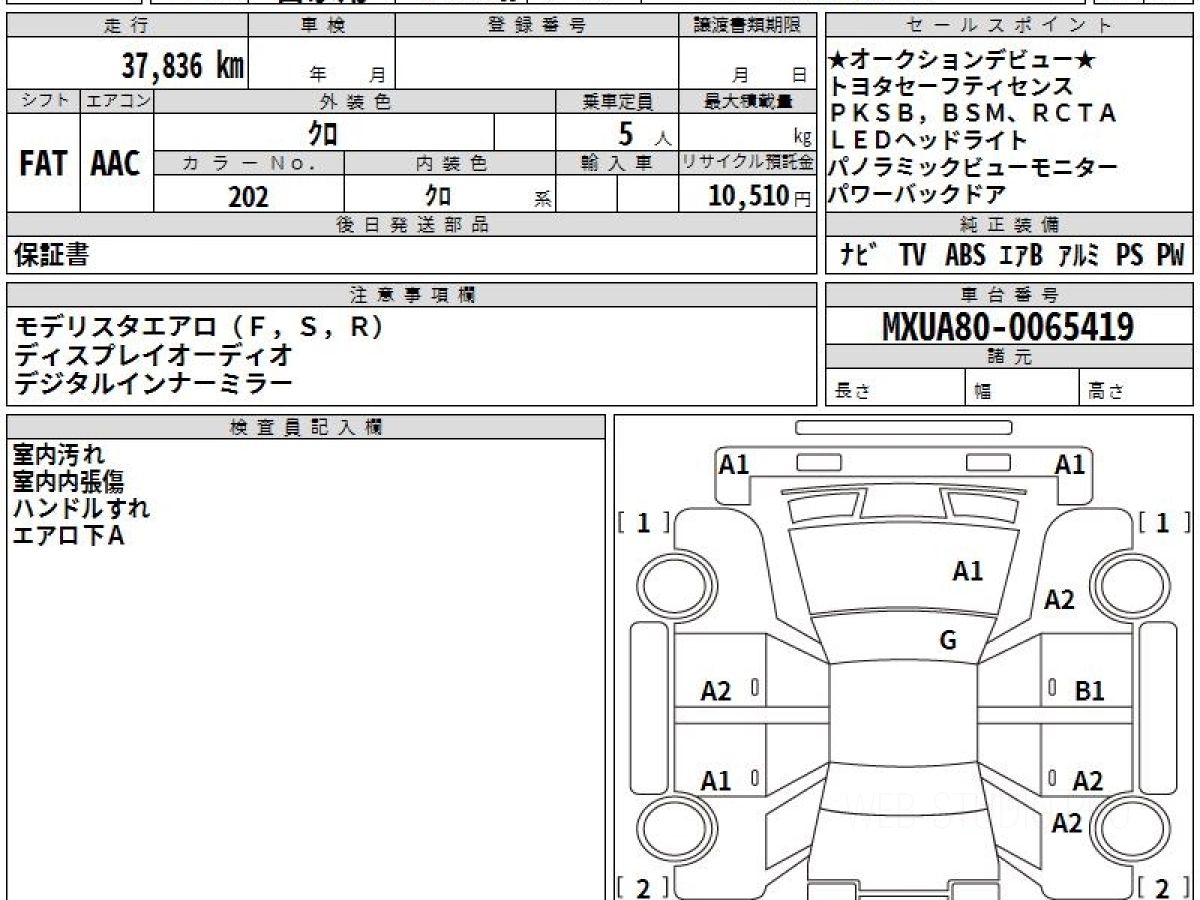Click the 注意事項欄 header
Screen dimensions: 1200x900
(411, 294)
